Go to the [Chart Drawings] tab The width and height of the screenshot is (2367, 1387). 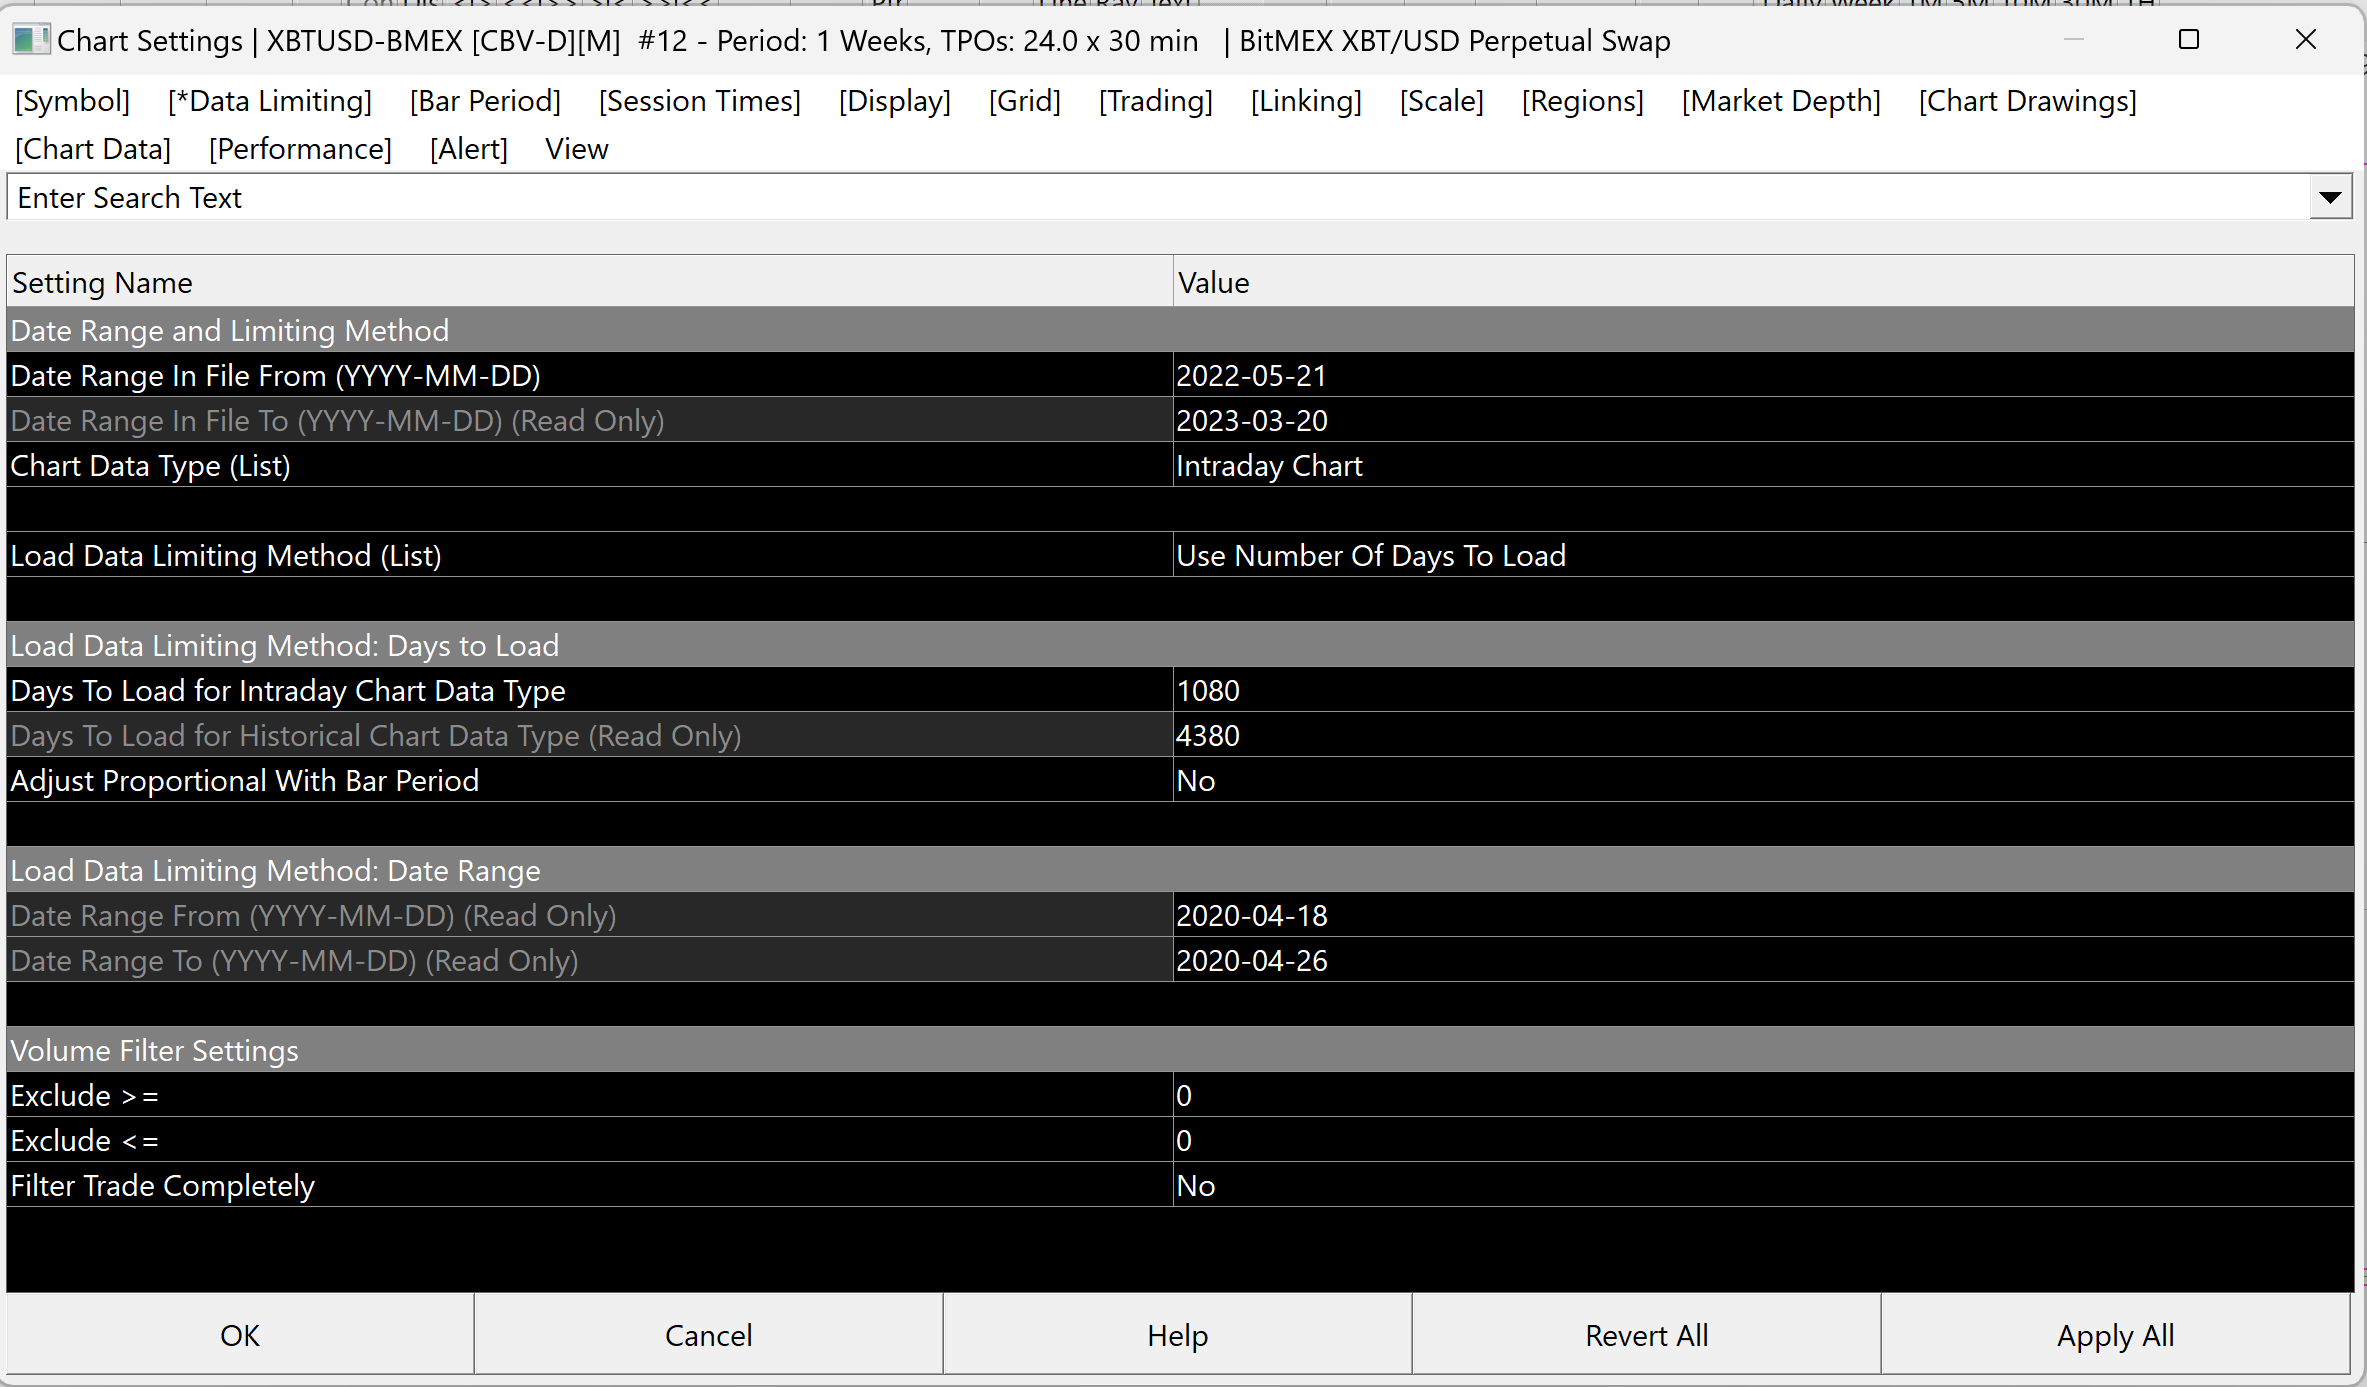click(x=2027, y=101)
